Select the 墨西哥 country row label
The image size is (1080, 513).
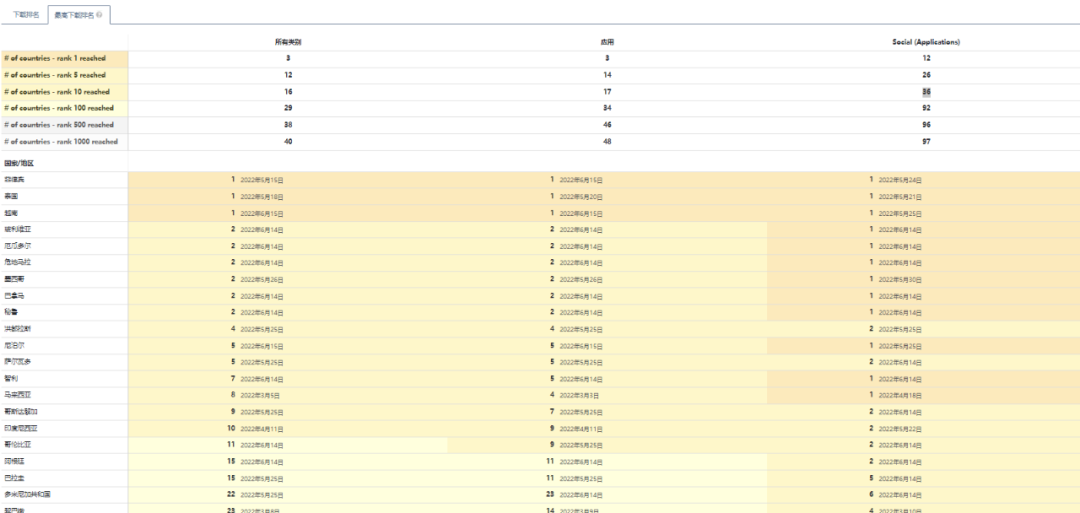[x=15, y=279]
